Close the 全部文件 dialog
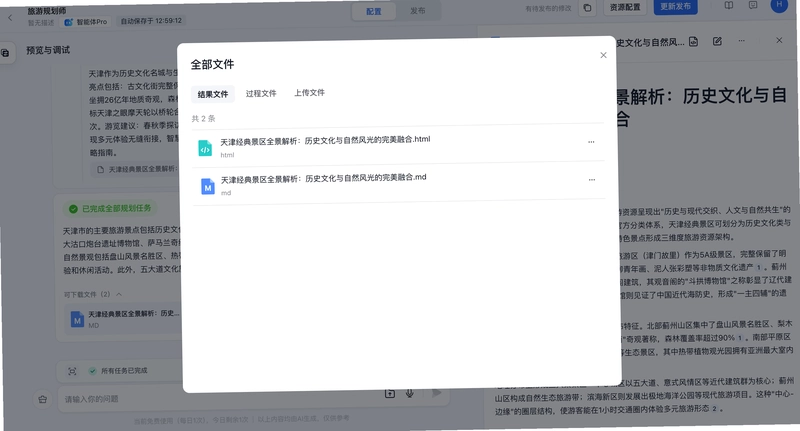The image size is (800, 431). click(603, 55)
